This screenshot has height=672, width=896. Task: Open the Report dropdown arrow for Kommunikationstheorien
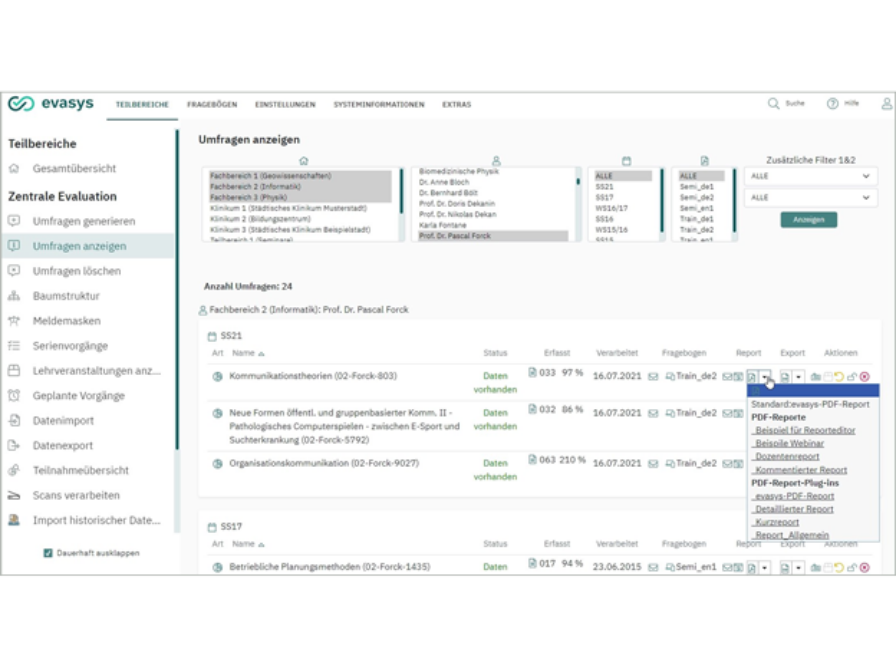pyautogui.click(x=765, y=375)
